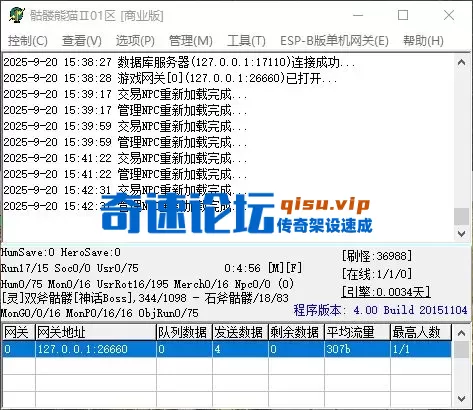Screen dimensions: 473x410
Task: Click the 15:41:22 交易NPC重新加载完成 log line
Action: tap(125, 158)
